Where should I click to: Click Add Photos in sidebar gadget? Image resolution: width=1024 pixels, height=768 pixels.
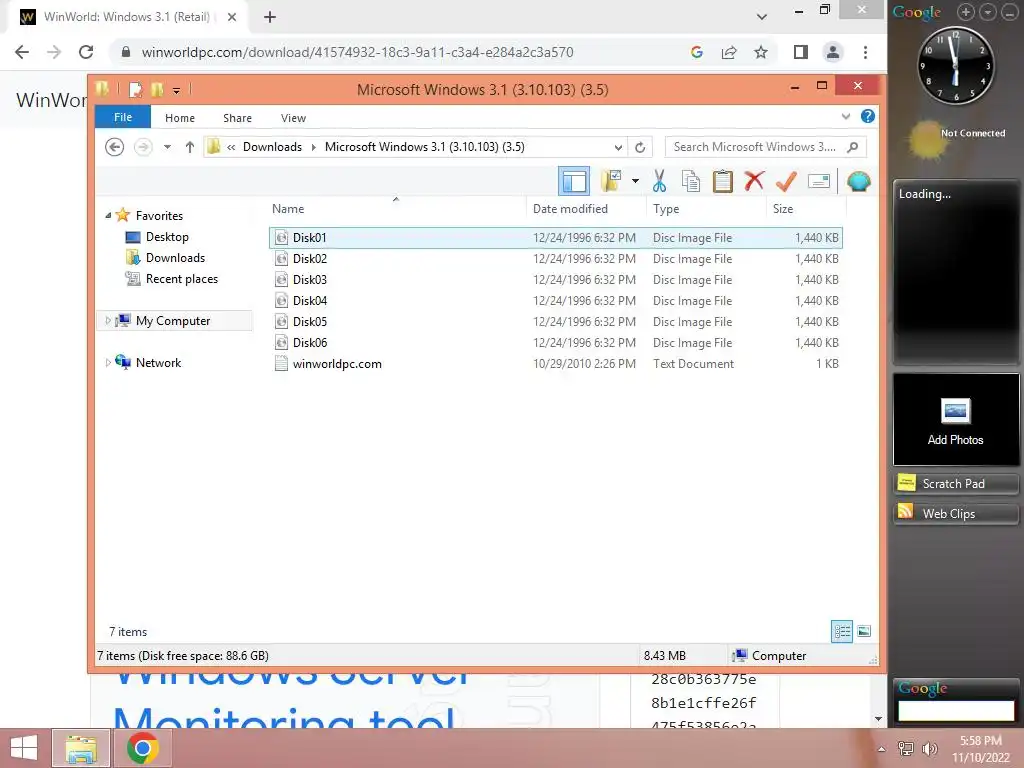click(x=955, y=421)
